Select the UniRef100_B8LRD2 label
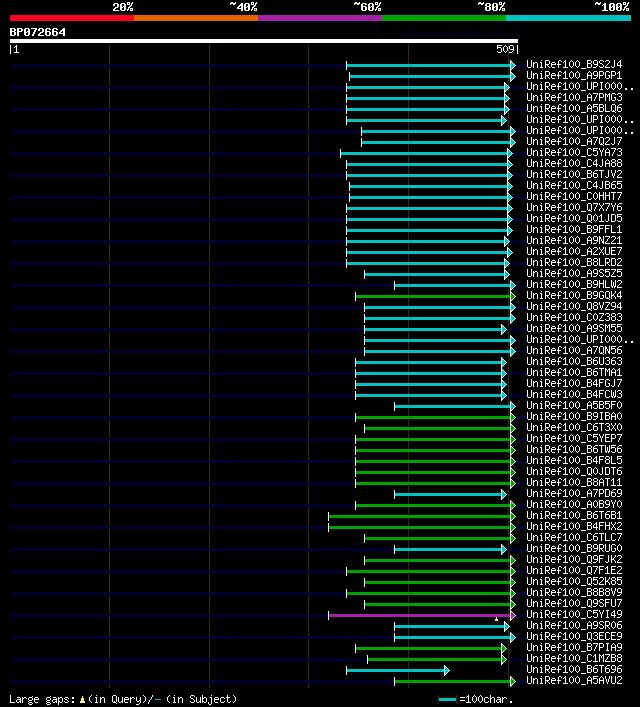 click(x=574, y=262)
